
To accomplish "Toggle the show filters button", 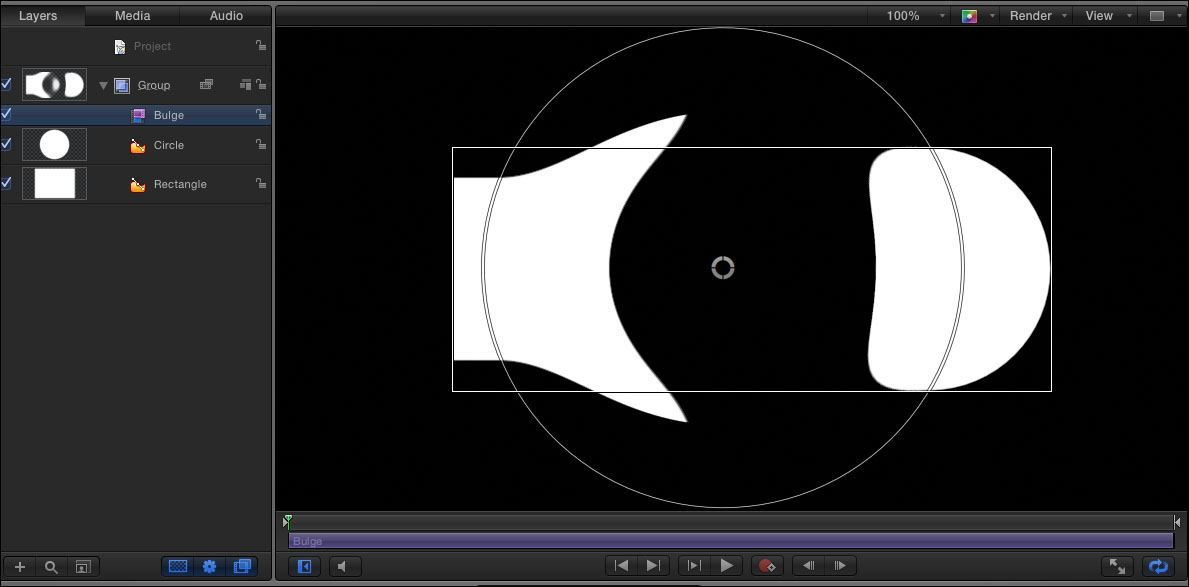I will tap(241, 566).
